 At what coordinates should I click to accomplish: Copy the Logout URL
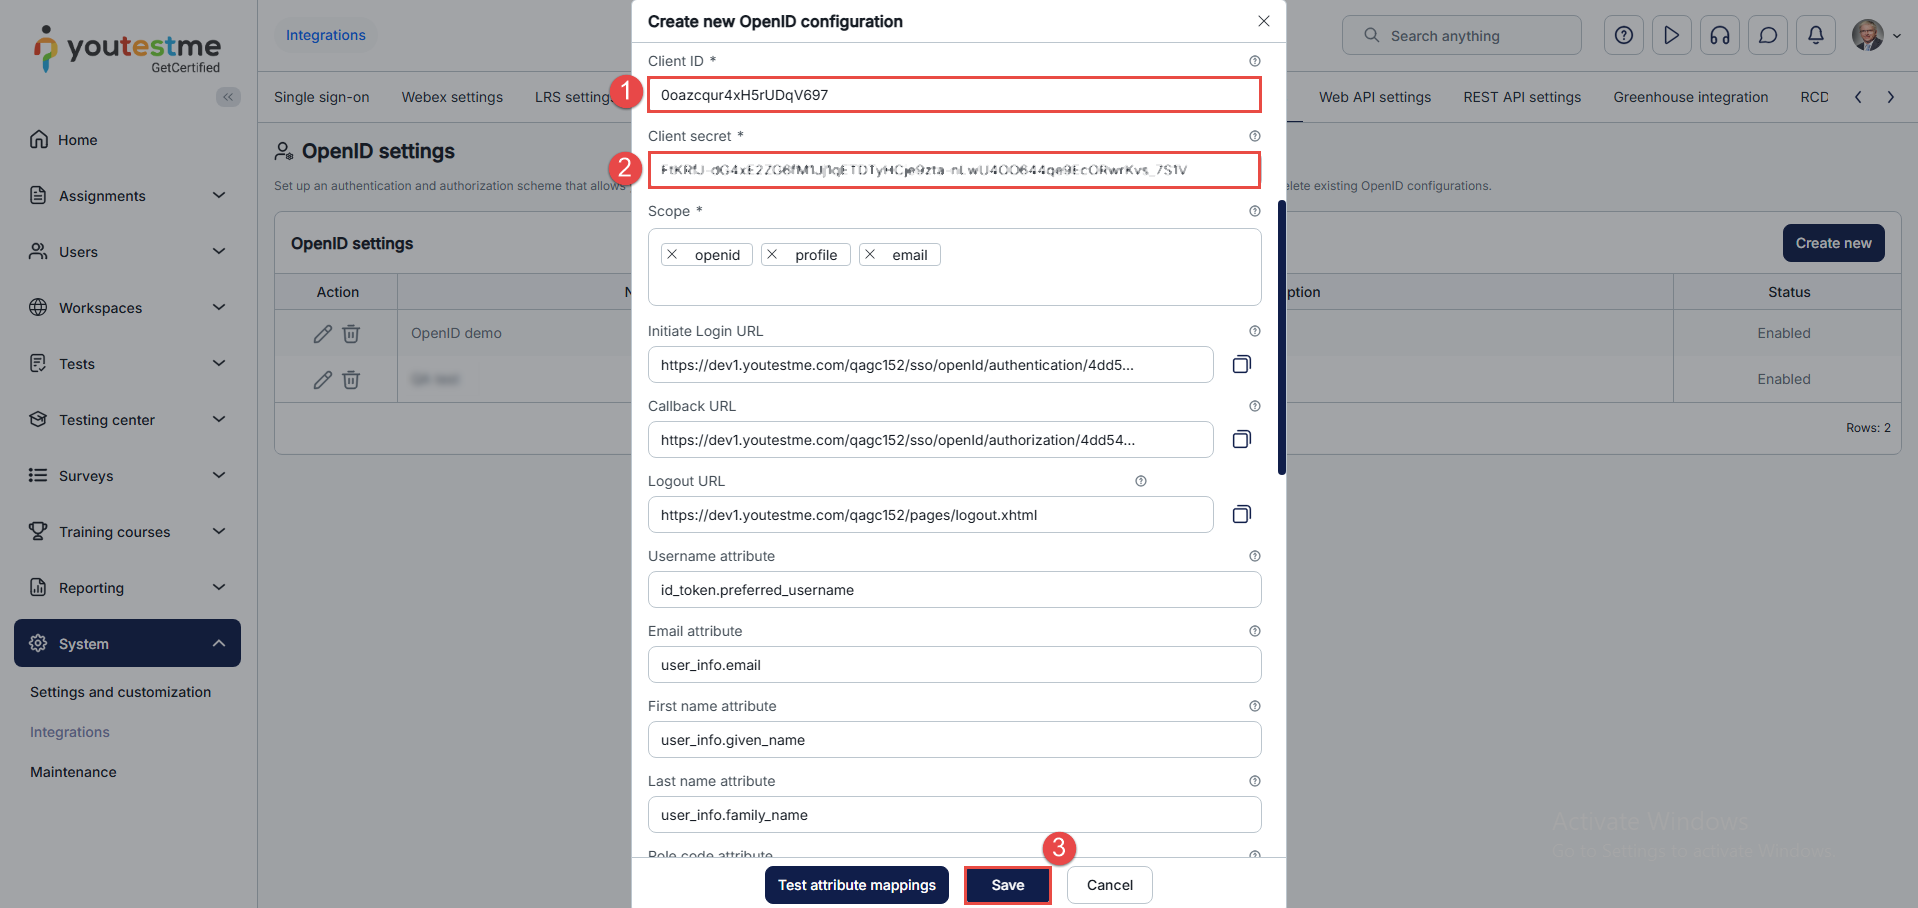point(1241,515)
